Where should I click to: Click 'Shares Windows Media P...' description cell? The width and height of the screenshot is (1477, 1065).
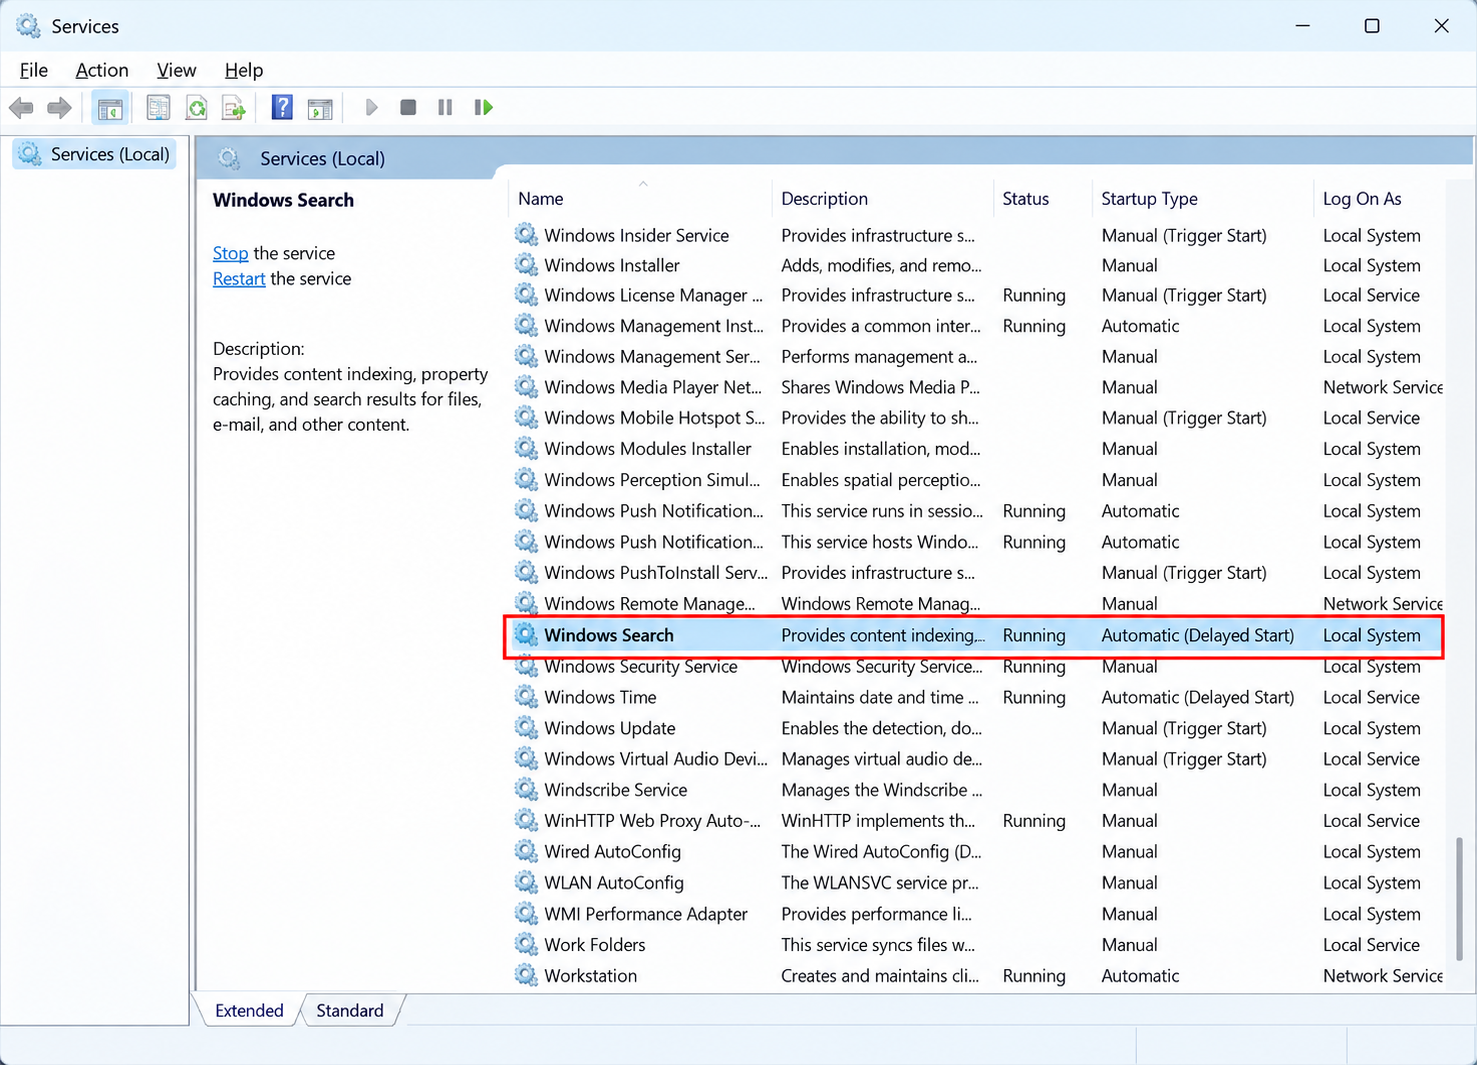tap(880, 387)
